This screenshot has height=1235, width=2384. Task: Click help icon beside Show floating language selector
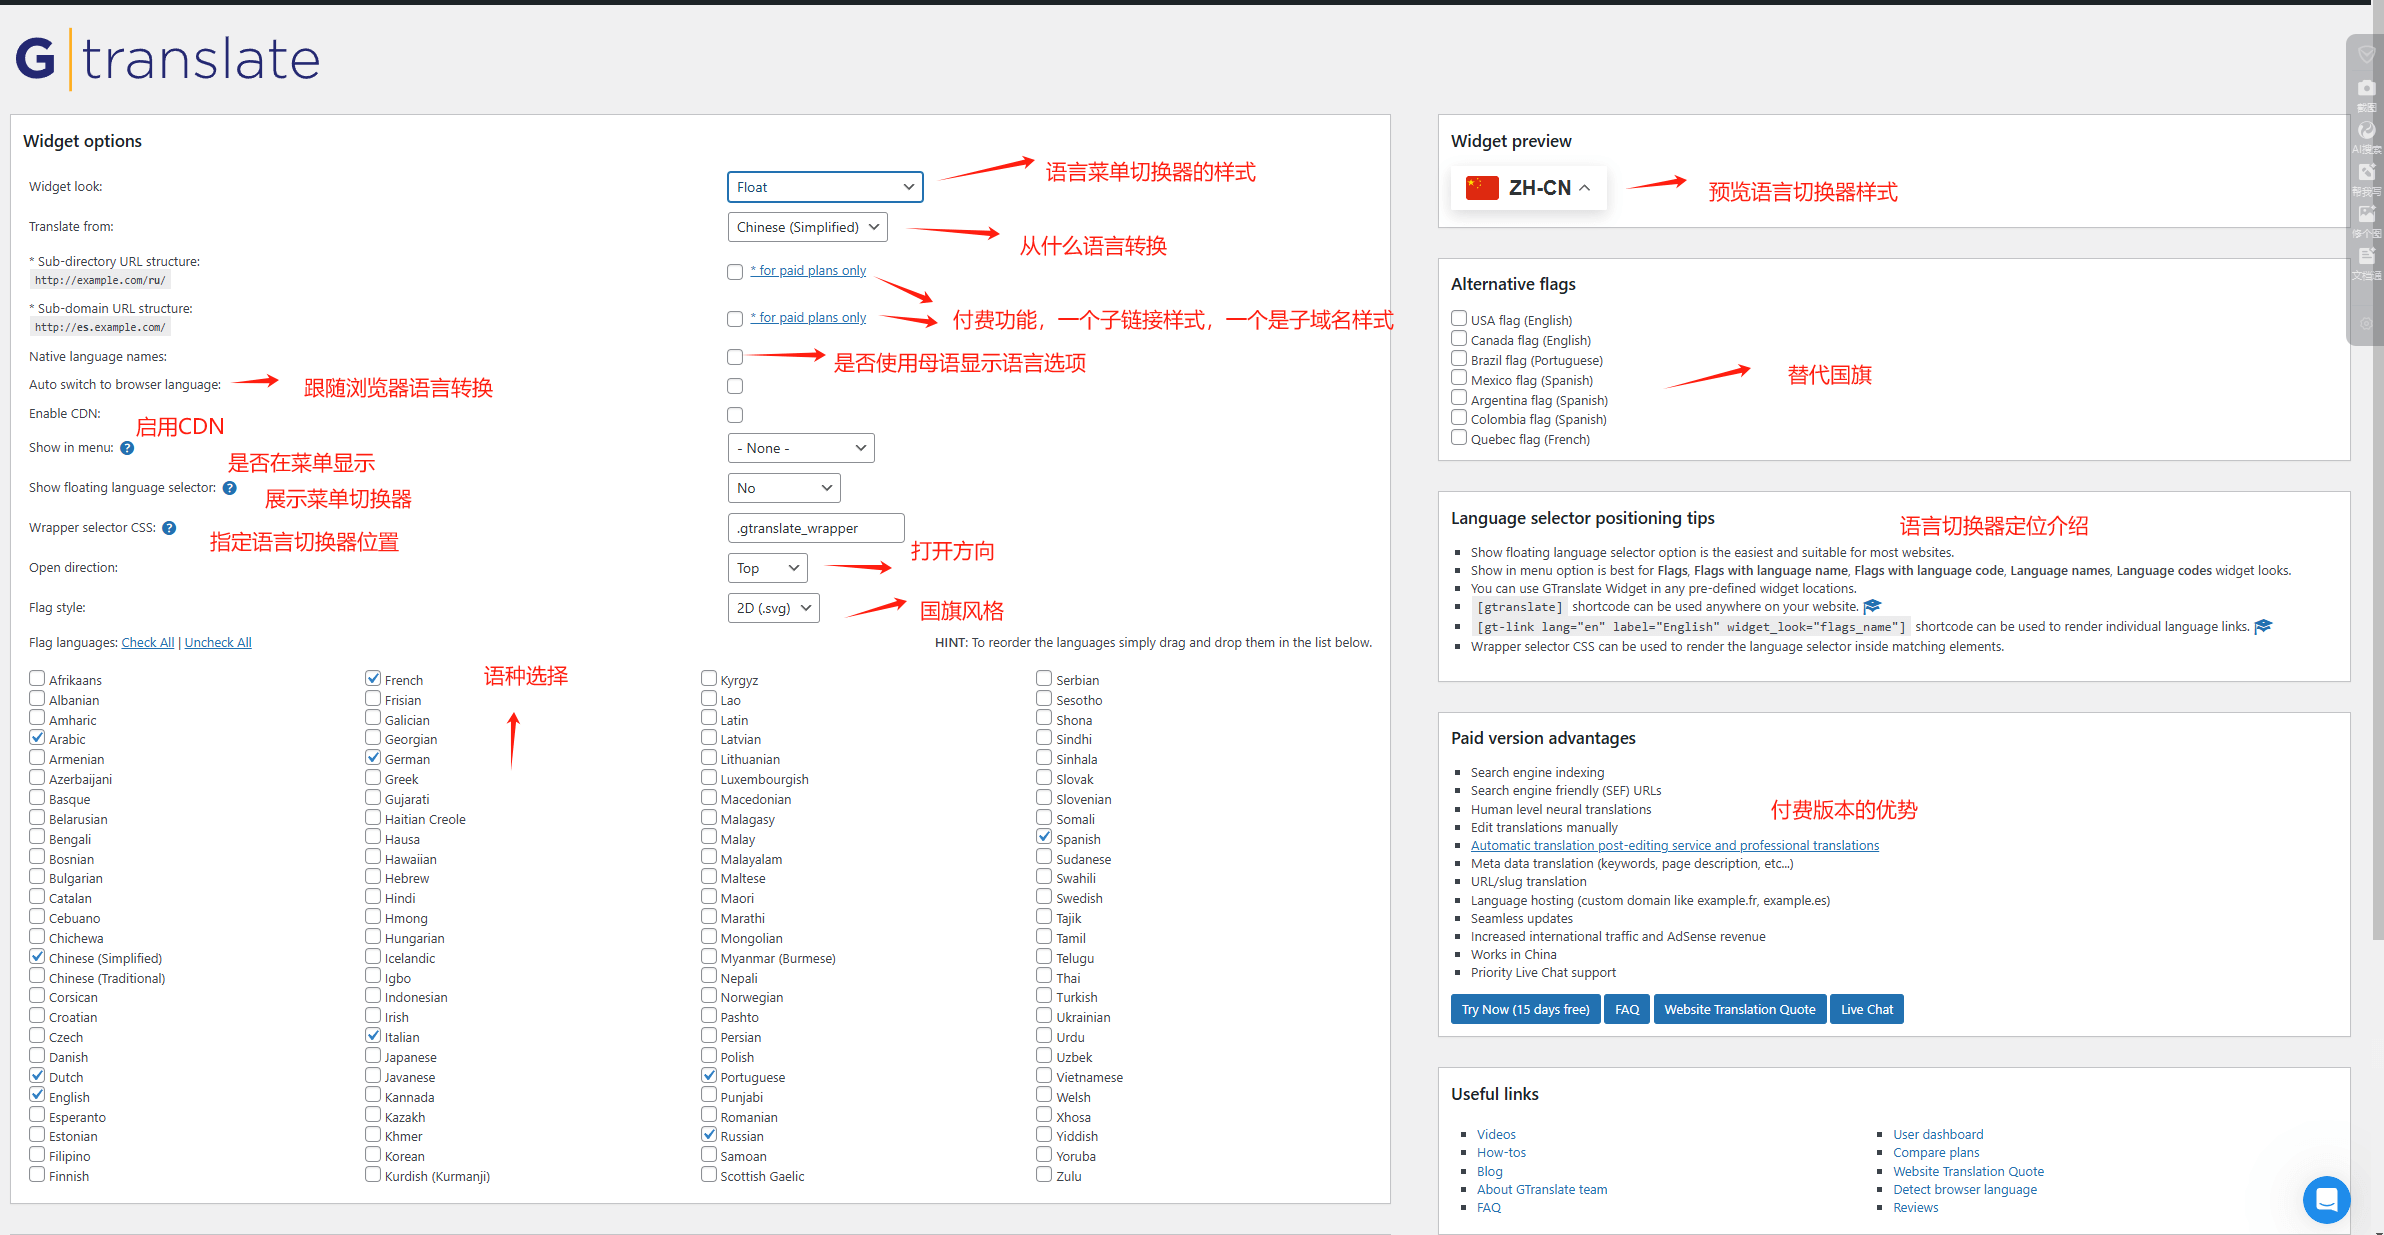click(x=230, y=488)
